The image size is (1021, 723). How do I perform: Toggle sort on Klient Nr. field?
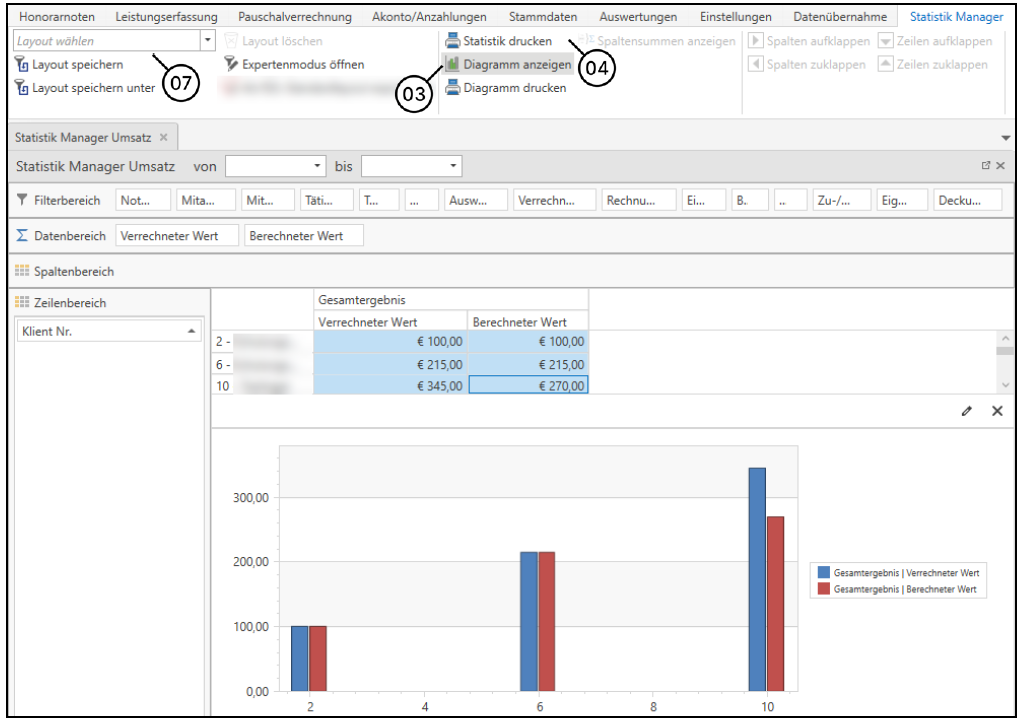pos(191,332)
